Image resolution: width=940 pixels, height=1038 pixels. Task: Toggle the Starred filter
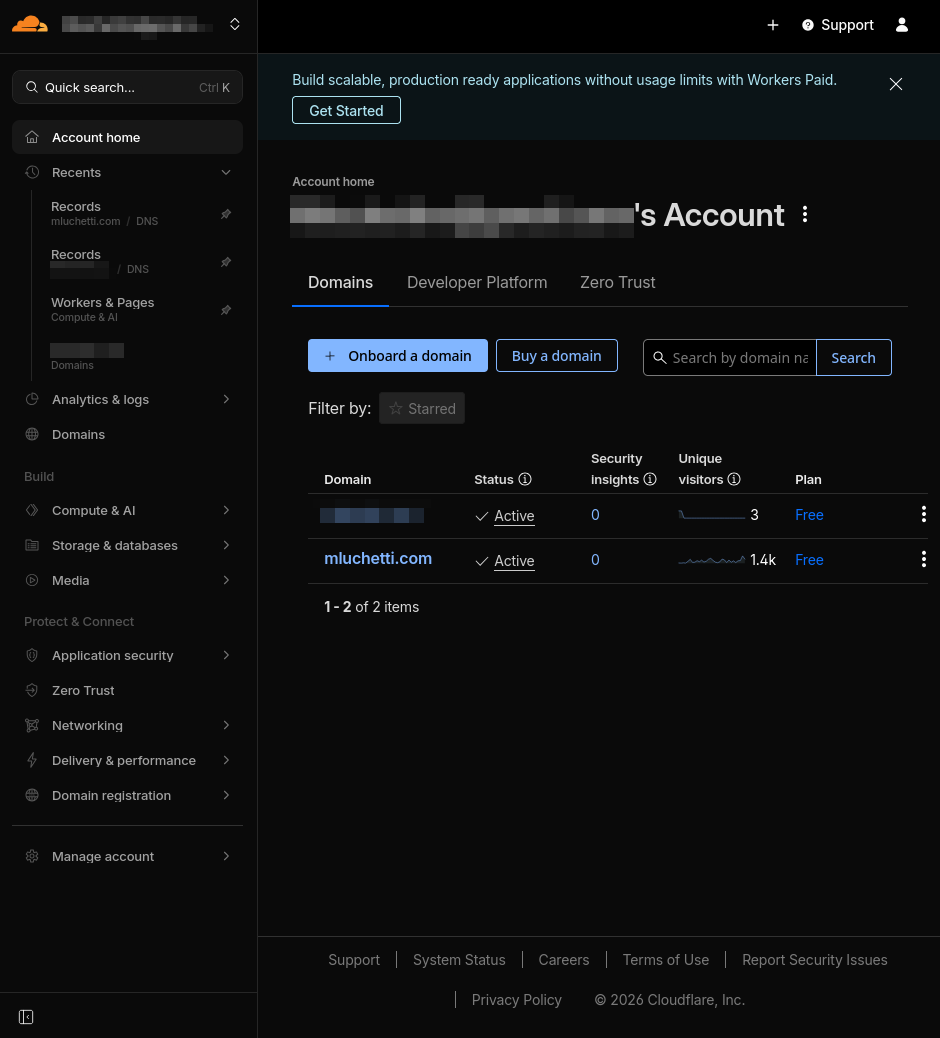coord(422,408)
